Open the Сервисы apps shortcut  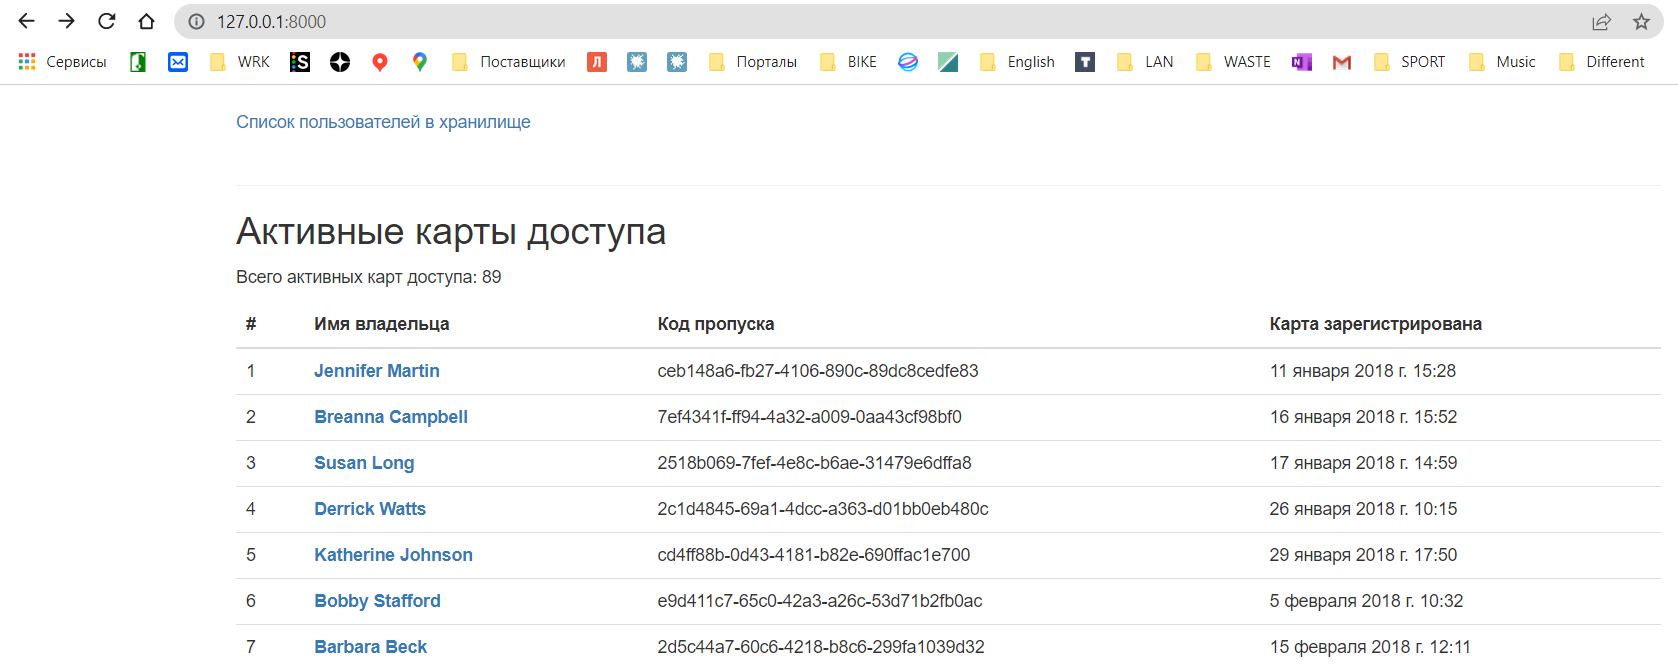coord(63,62)
